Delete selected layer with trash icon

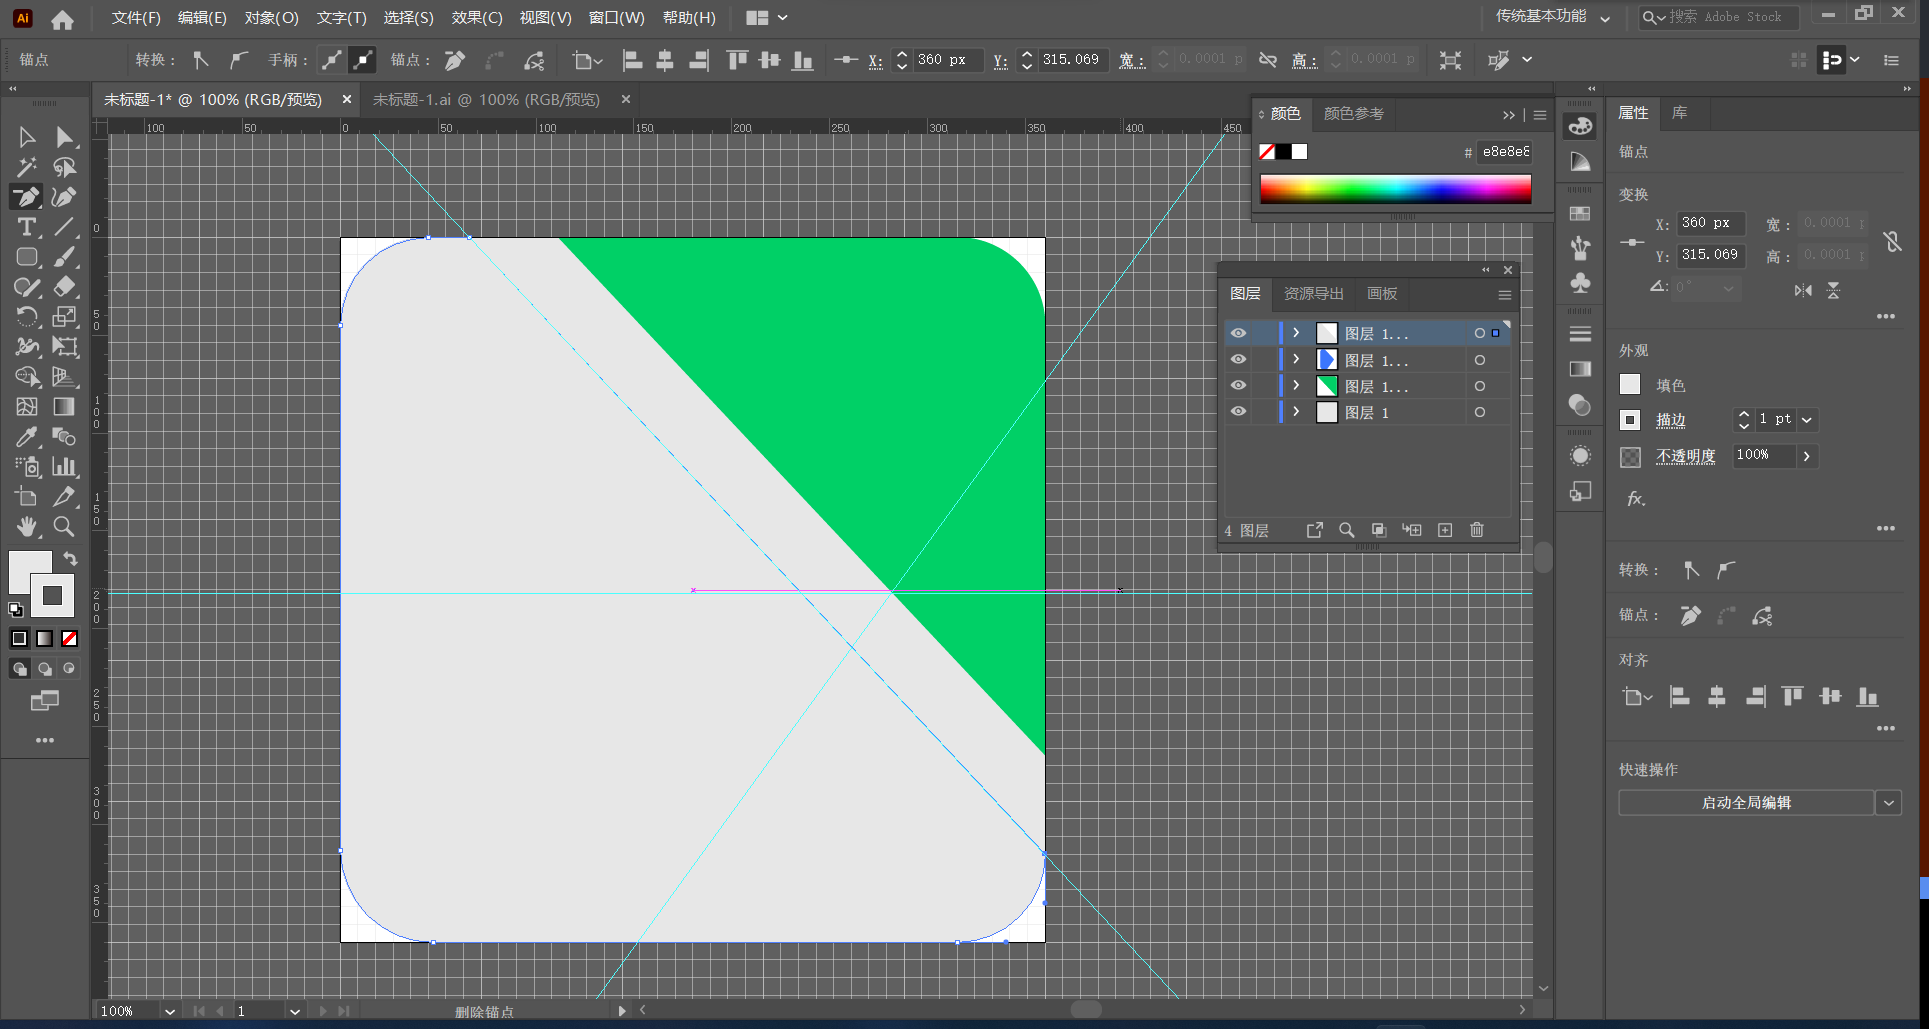(x=1477, y=530)
